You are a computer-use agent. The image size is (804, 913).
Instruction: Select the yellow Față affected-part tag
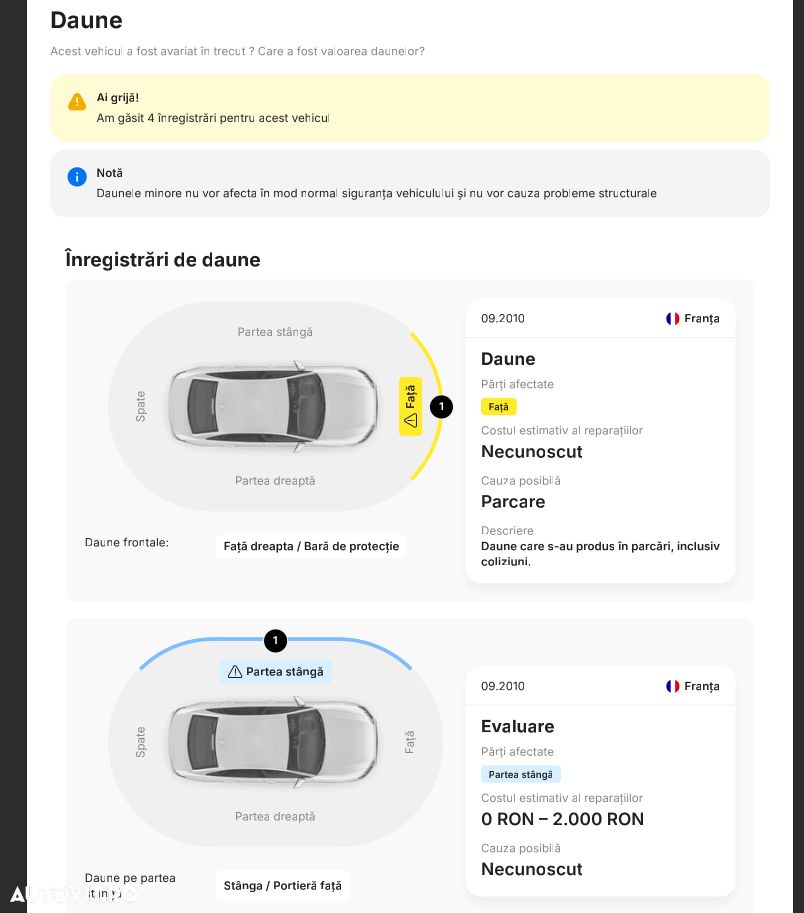click(498, 407)
